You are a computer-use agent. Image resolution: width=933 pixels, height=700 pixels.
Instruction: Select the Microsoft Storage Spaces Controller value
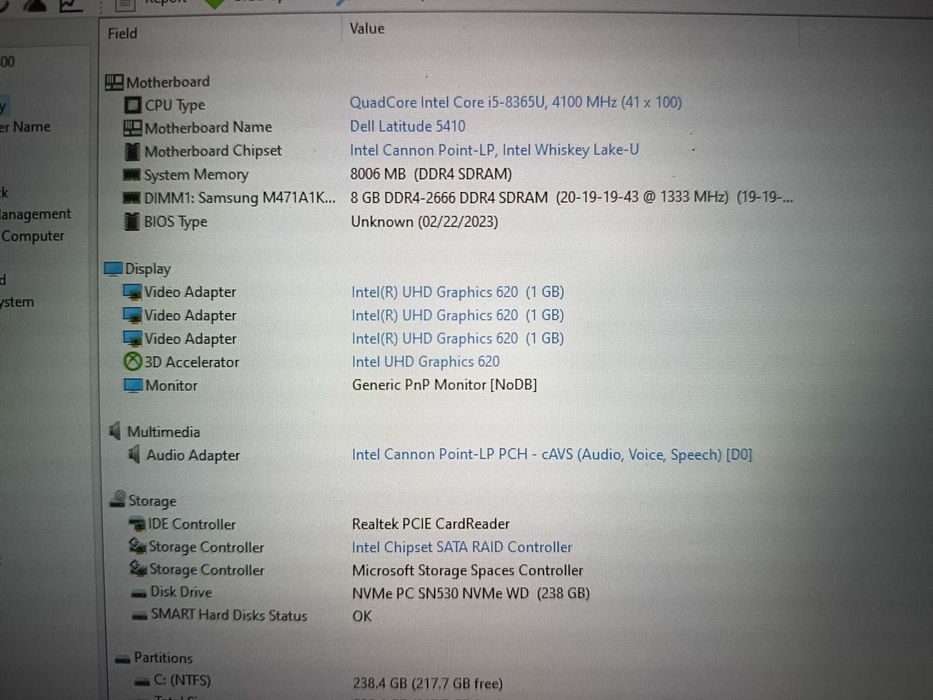[468, 570]
